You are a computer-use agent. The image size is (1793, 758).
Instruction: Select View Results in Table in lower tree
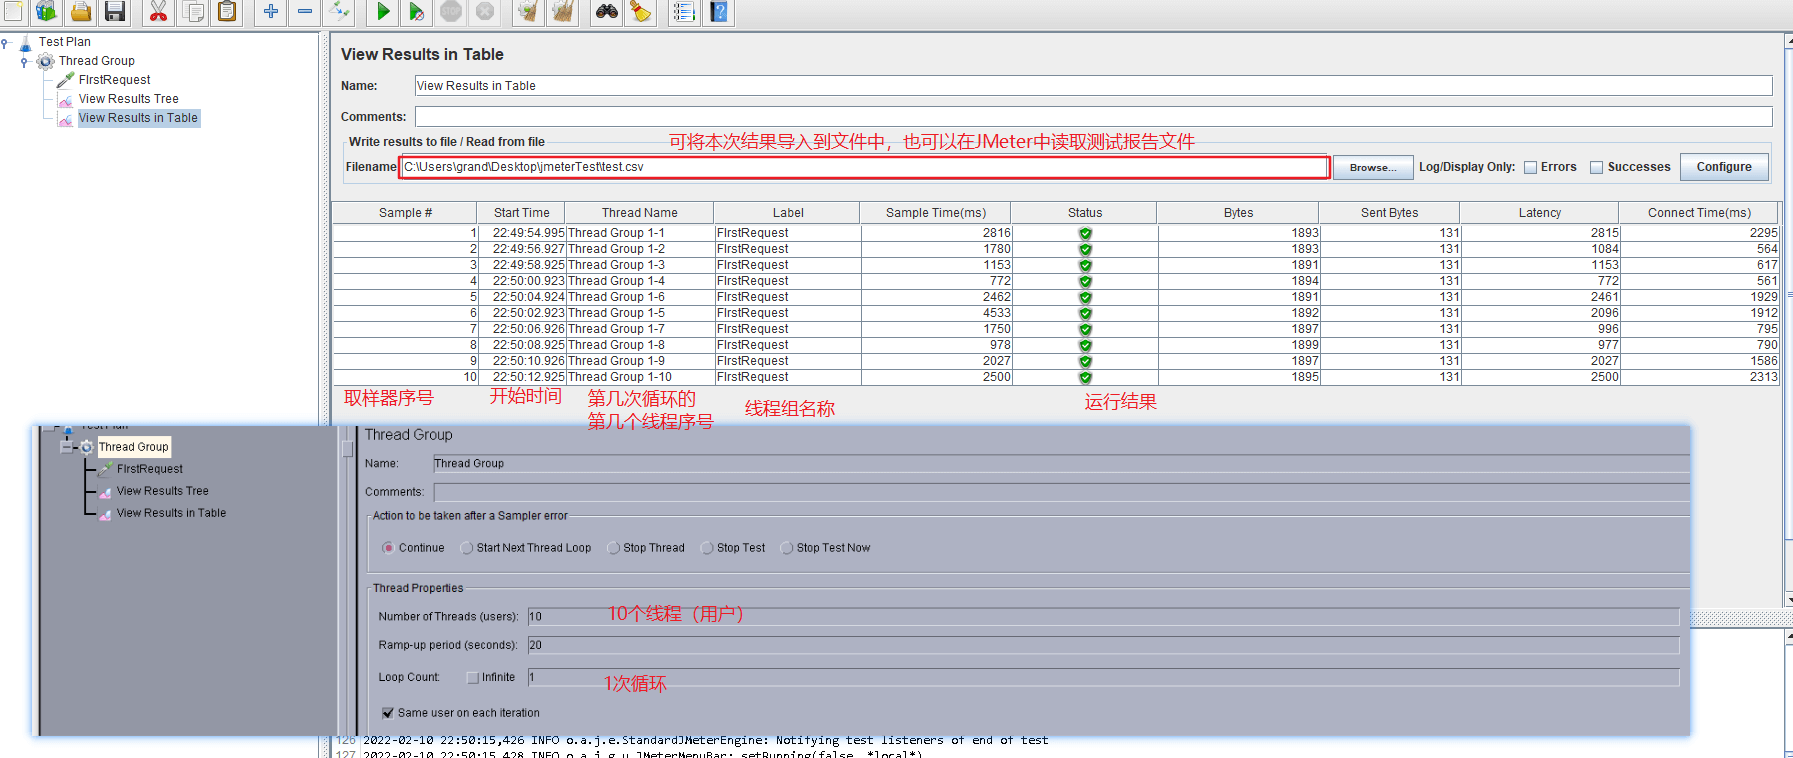point(171,513)
